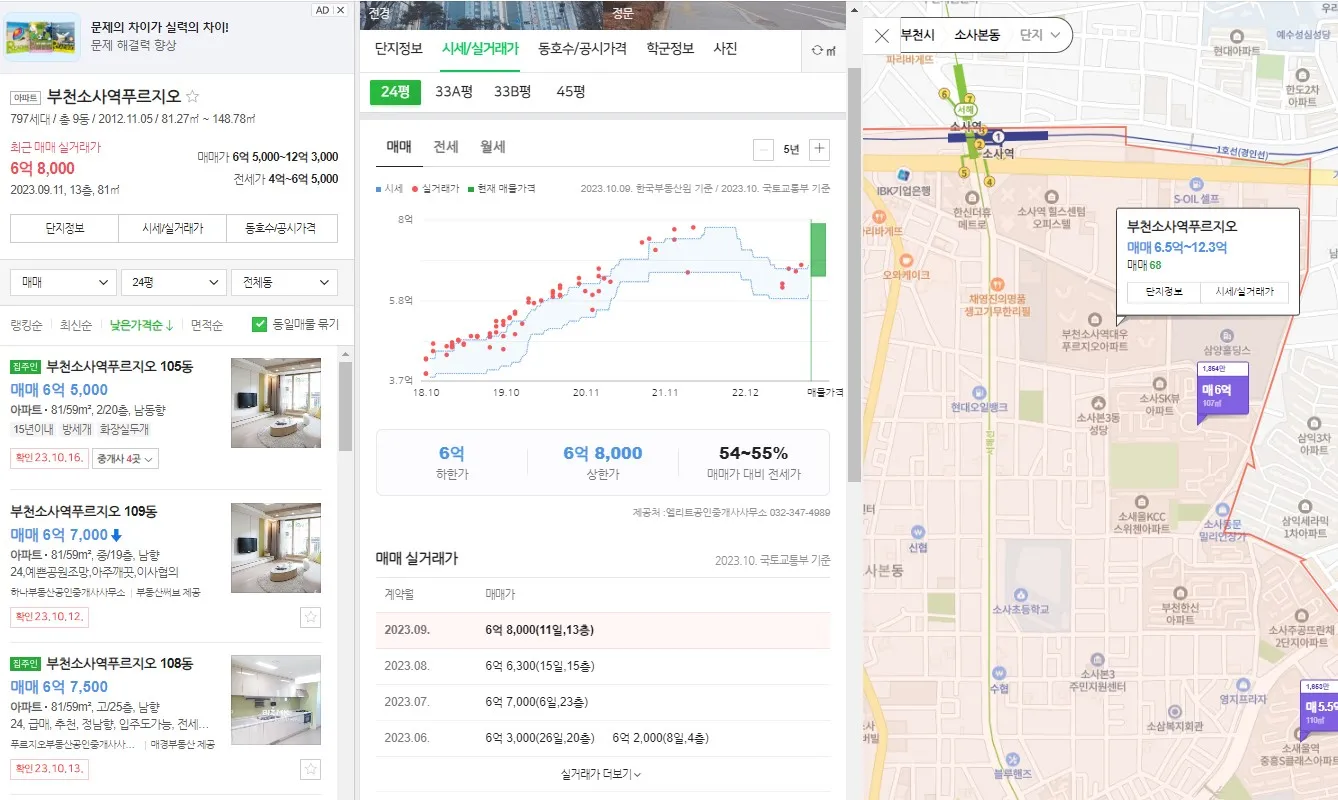
Task: Select the 45평 size tab
Action: tap(571, 92)
